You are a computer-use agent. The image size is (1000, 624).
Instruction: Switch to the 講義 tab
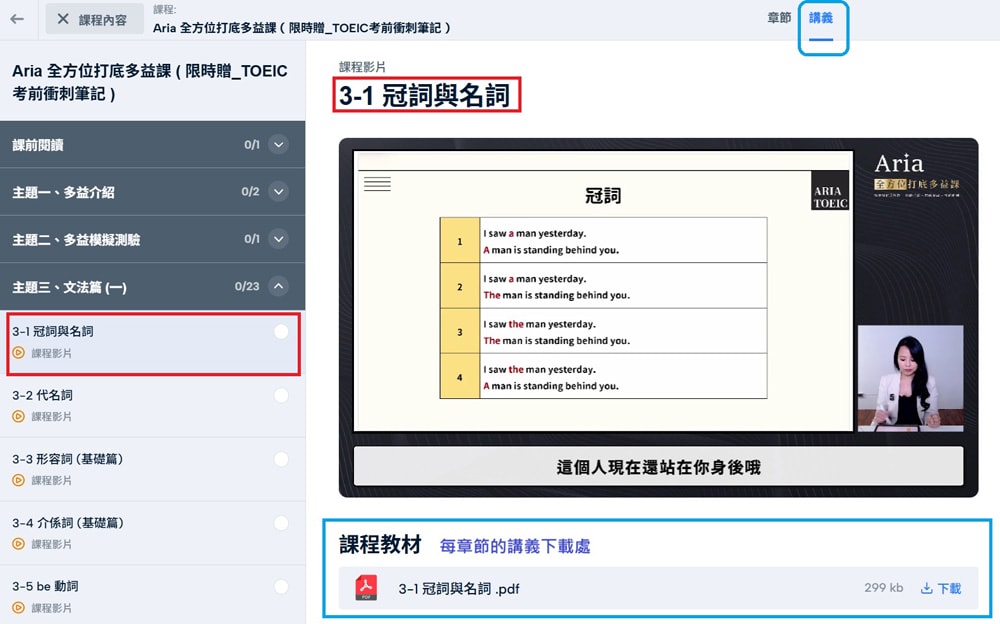coord(821,18)
